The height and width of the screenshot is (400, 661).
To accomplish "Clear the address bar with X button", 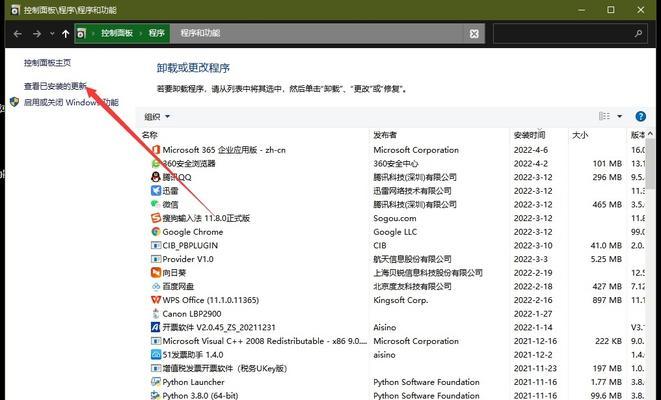I will pos(474,34).
